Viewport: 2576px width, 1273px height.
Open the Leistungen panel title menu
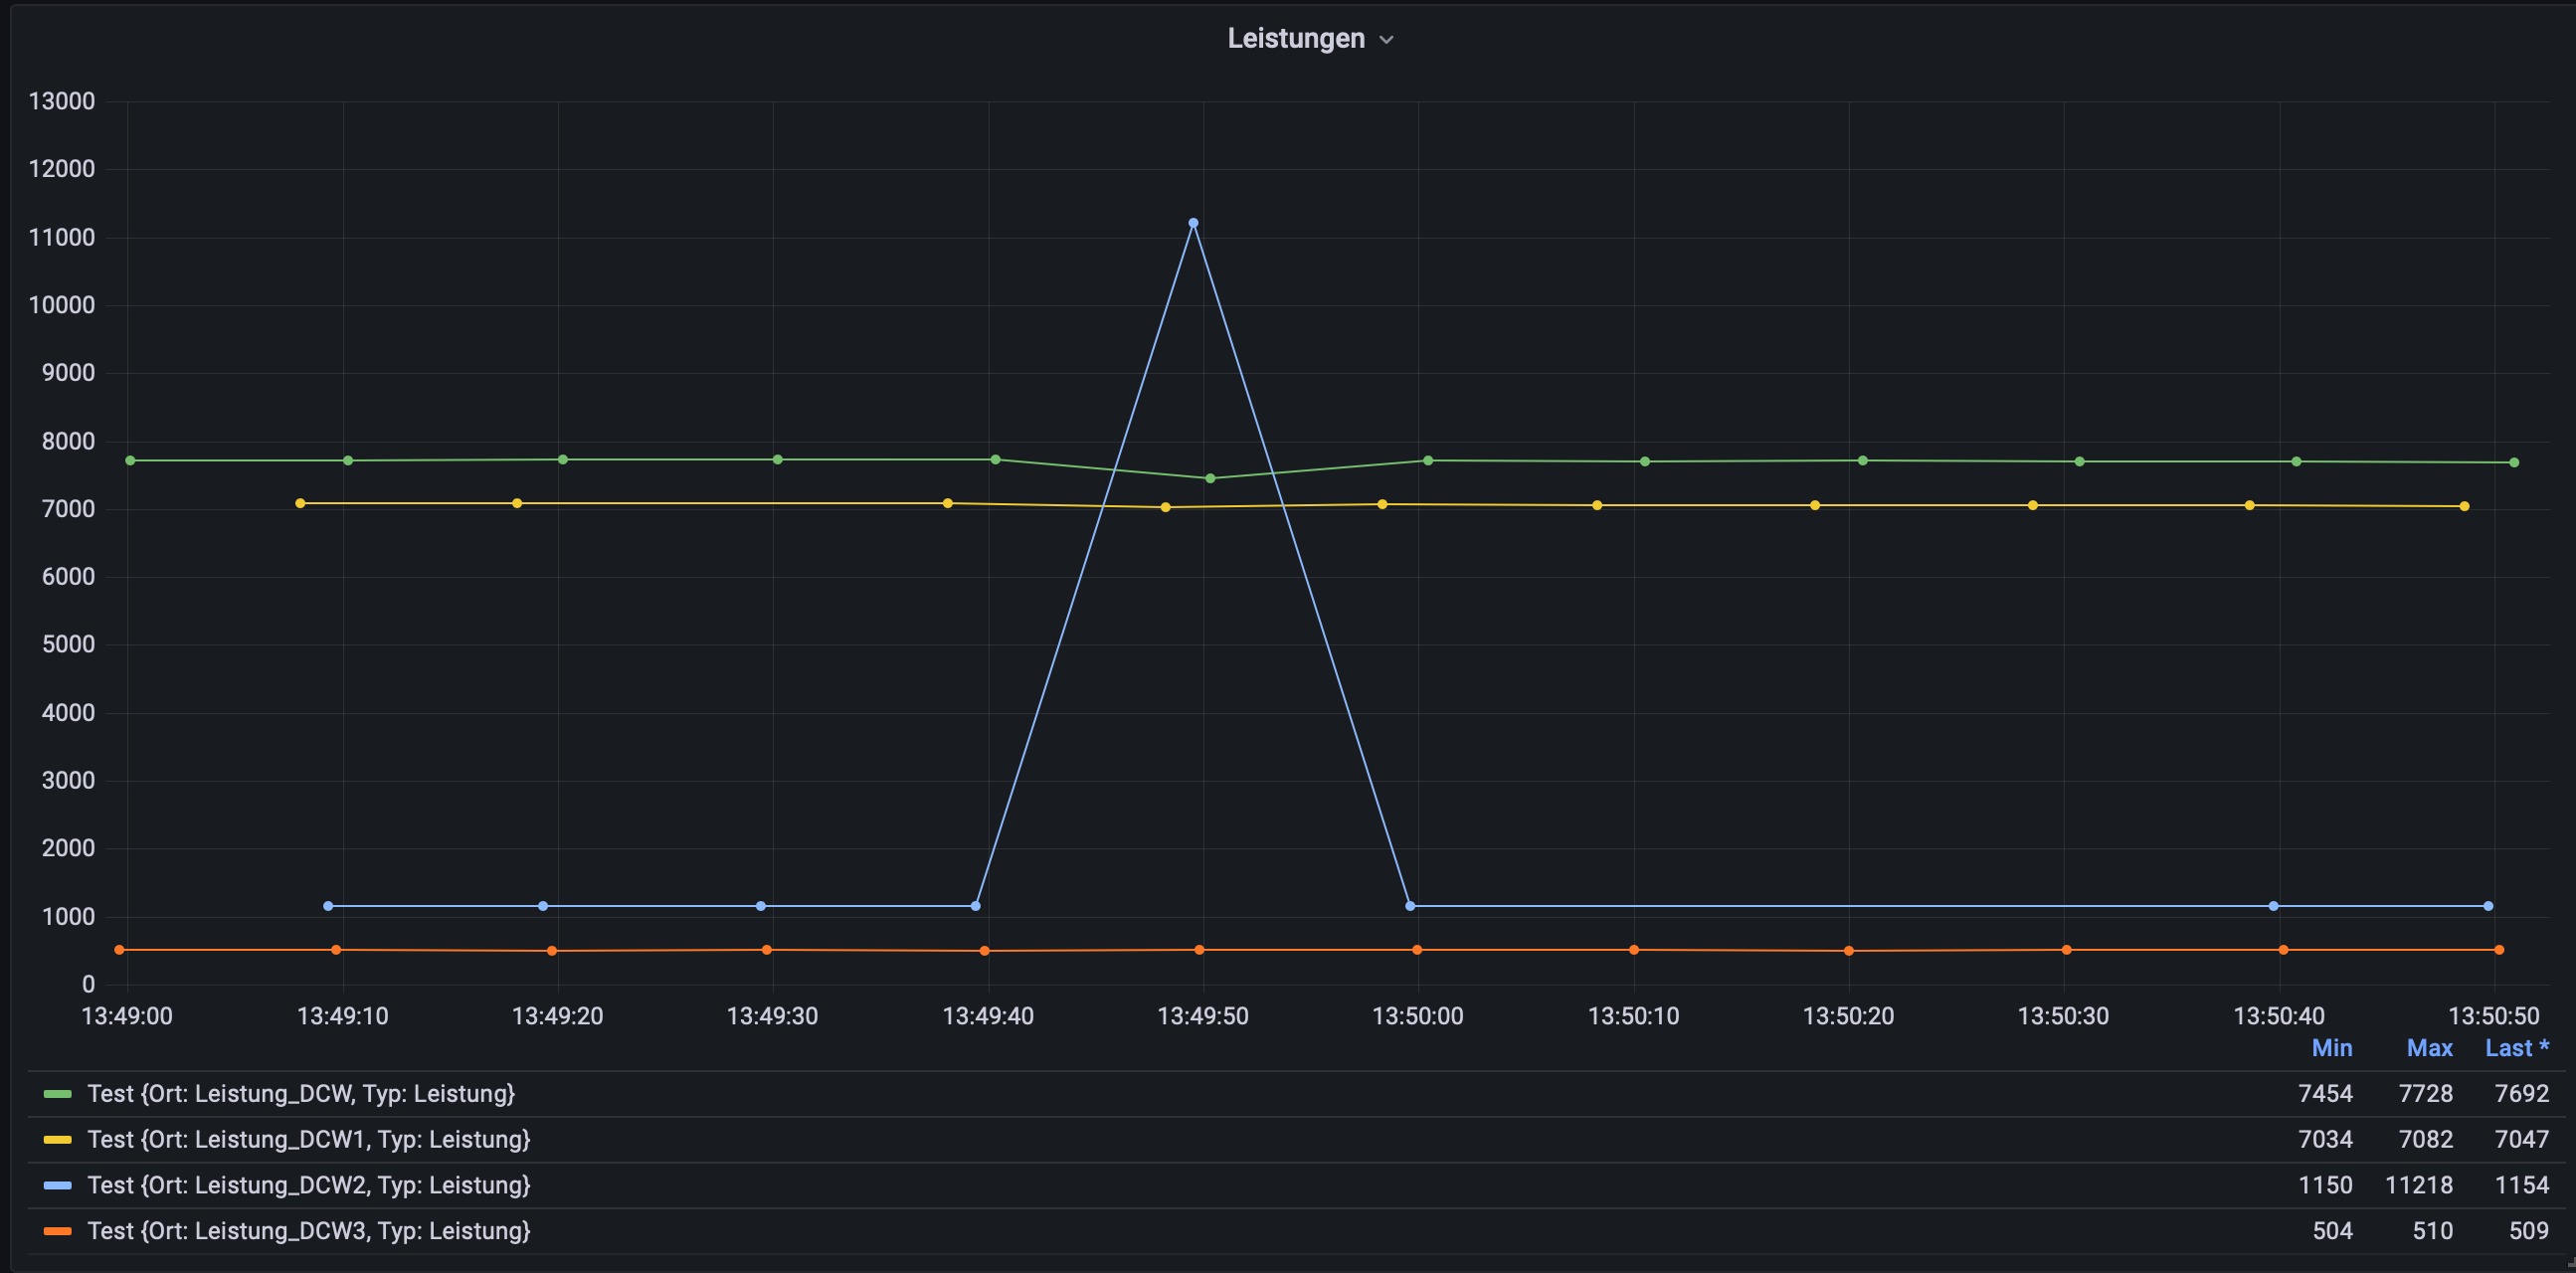(1295, 38)
